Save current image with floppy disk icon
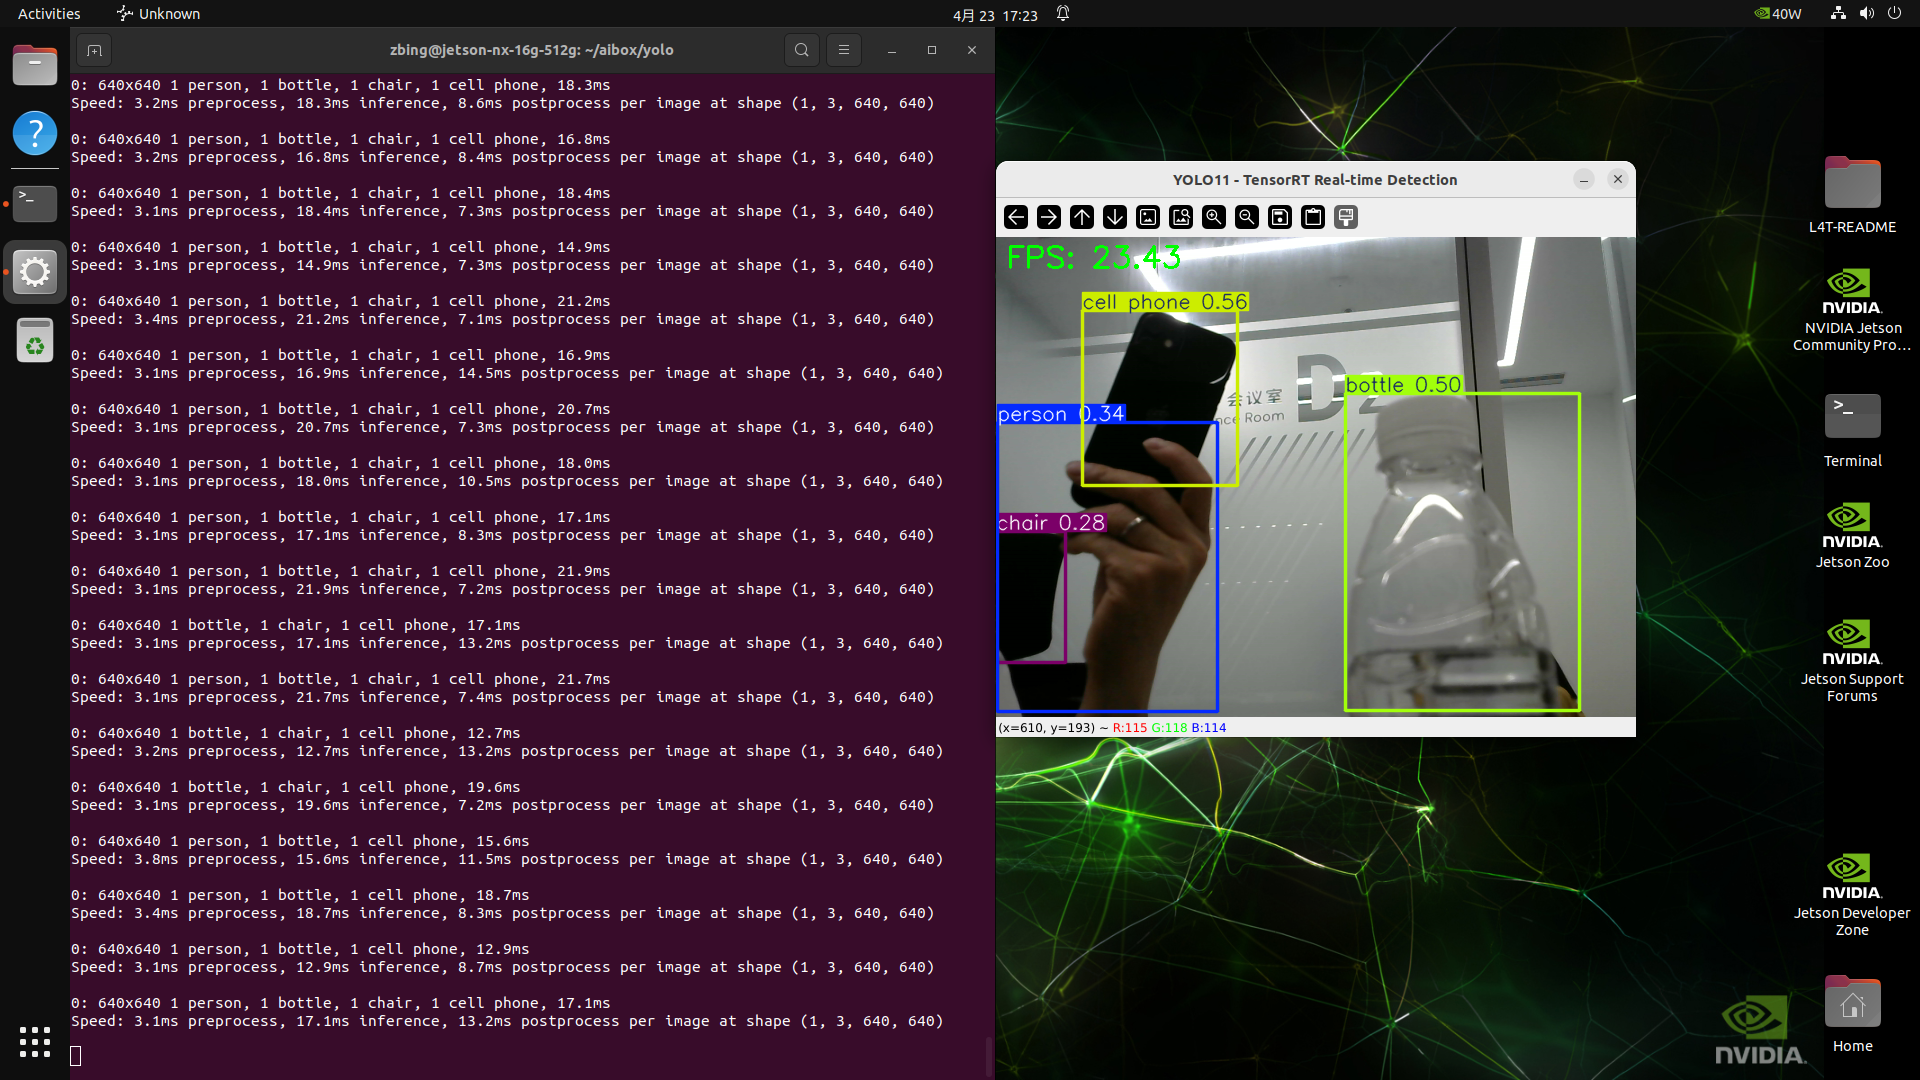Screen dimensions: 1920x1080 click(1280, 217)
